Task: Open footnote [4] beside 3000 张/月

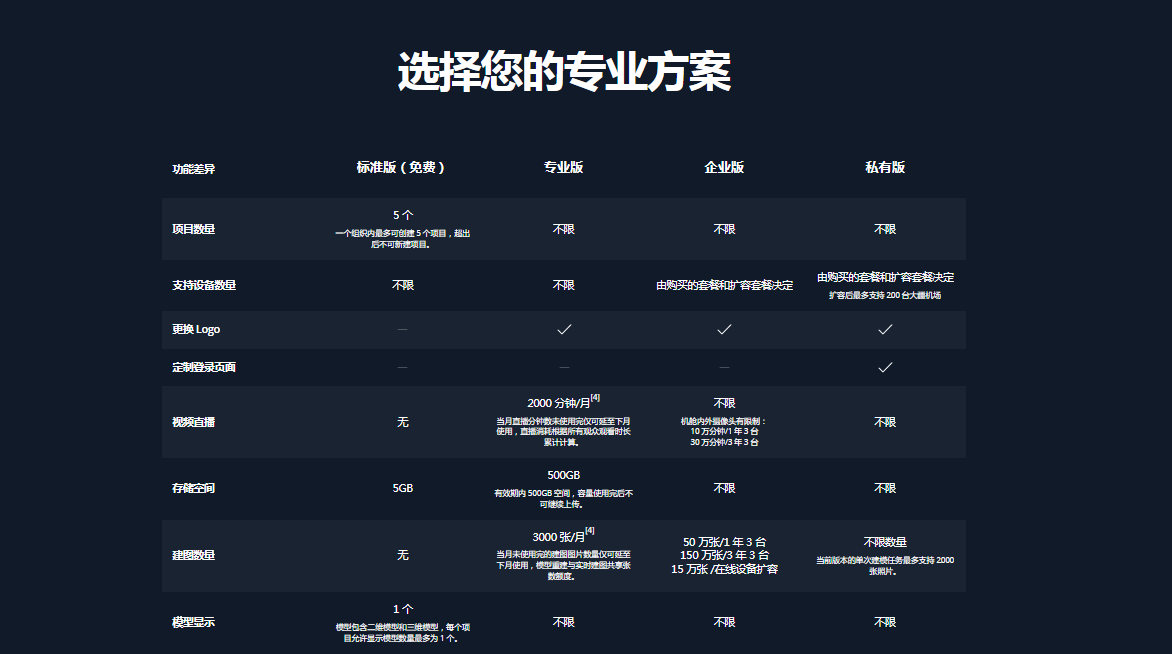Action: click(x=590, y=531)
